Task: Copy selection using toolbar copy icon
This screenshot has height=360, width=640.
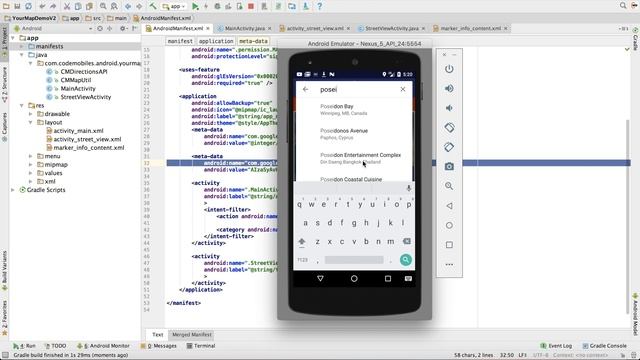Action: (x=78, y=6)
